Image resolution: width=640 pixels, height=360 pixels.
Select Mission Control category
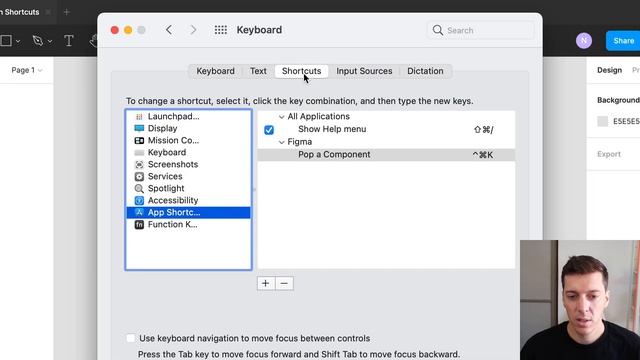(x=188, y=140)
